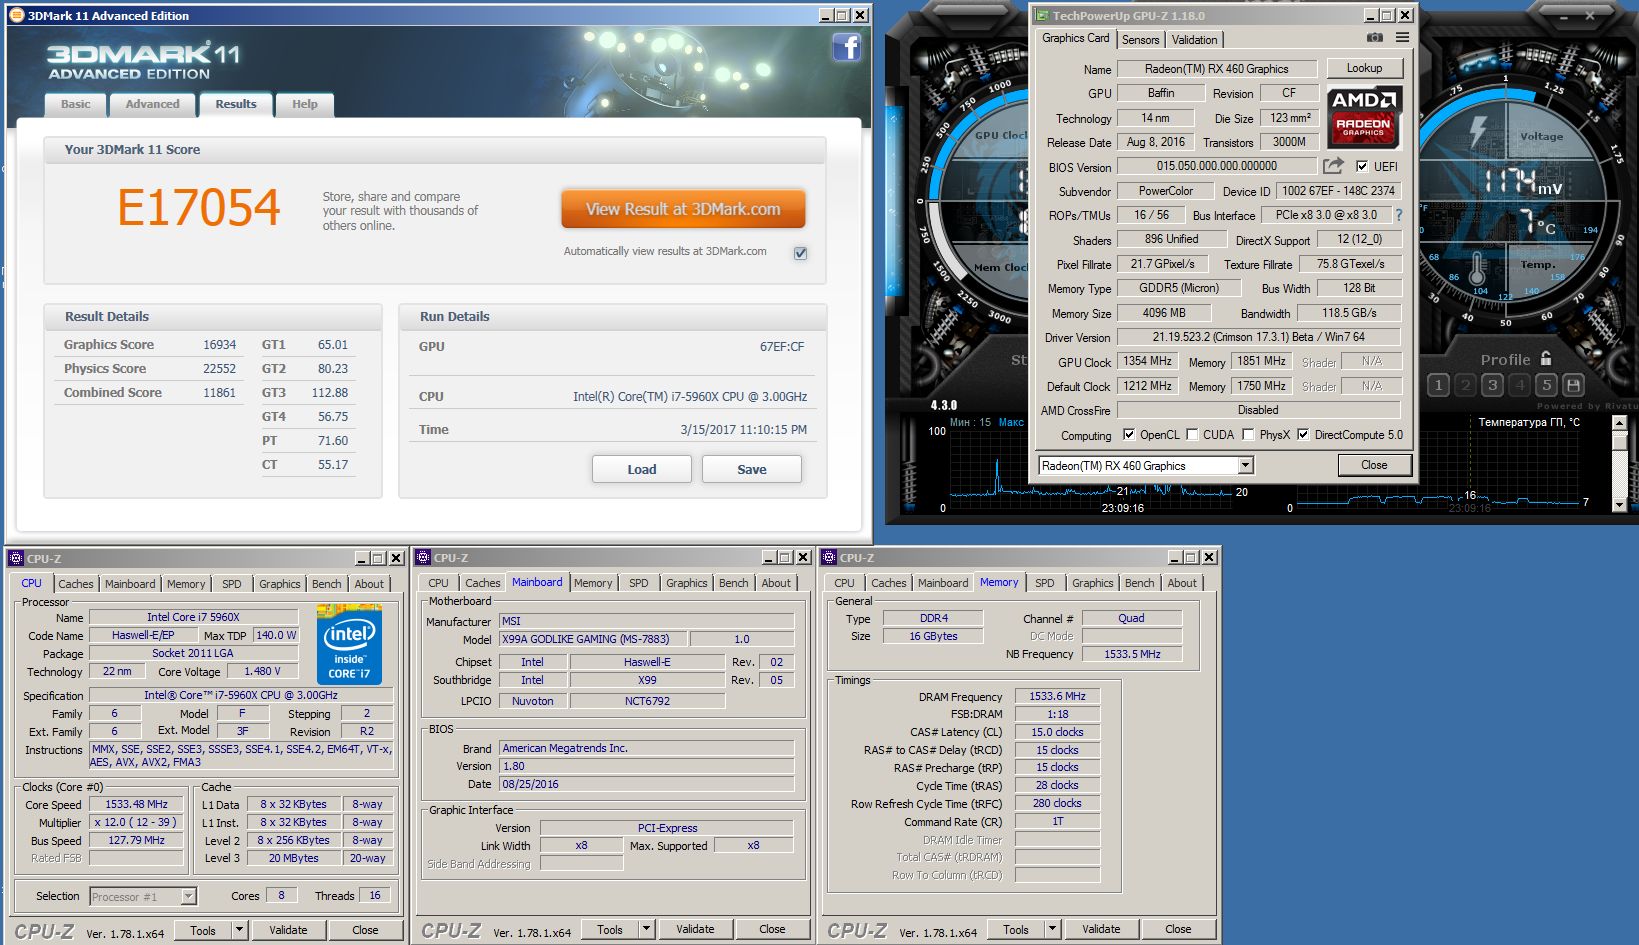Open the GPU-Z hamburger menu
Image resolution: width=1639 pixels, height=945 pixels.
[x=1402, y=37]
